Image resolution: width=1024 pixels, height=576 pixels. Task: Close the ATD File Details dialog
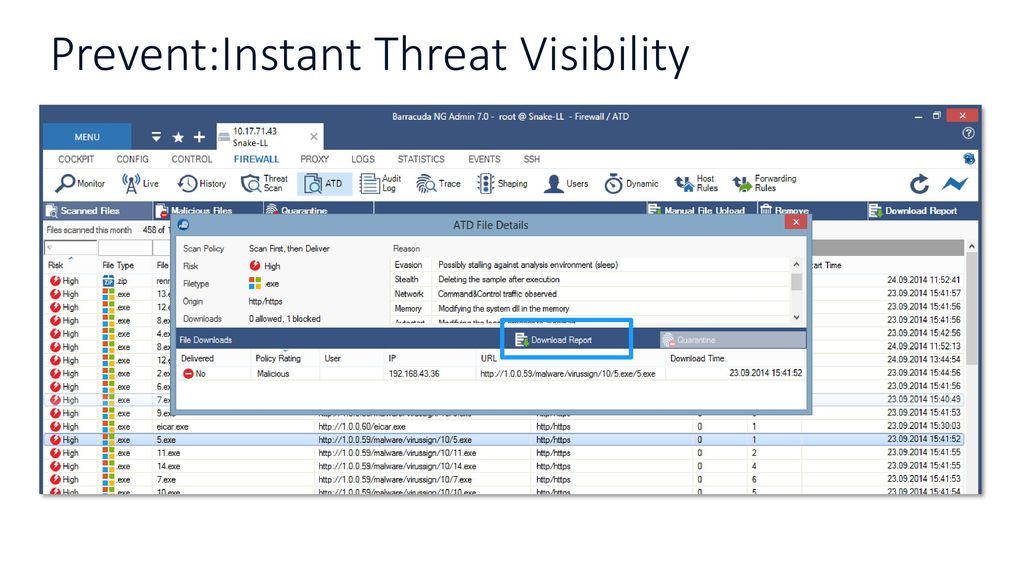coord(795,222)
